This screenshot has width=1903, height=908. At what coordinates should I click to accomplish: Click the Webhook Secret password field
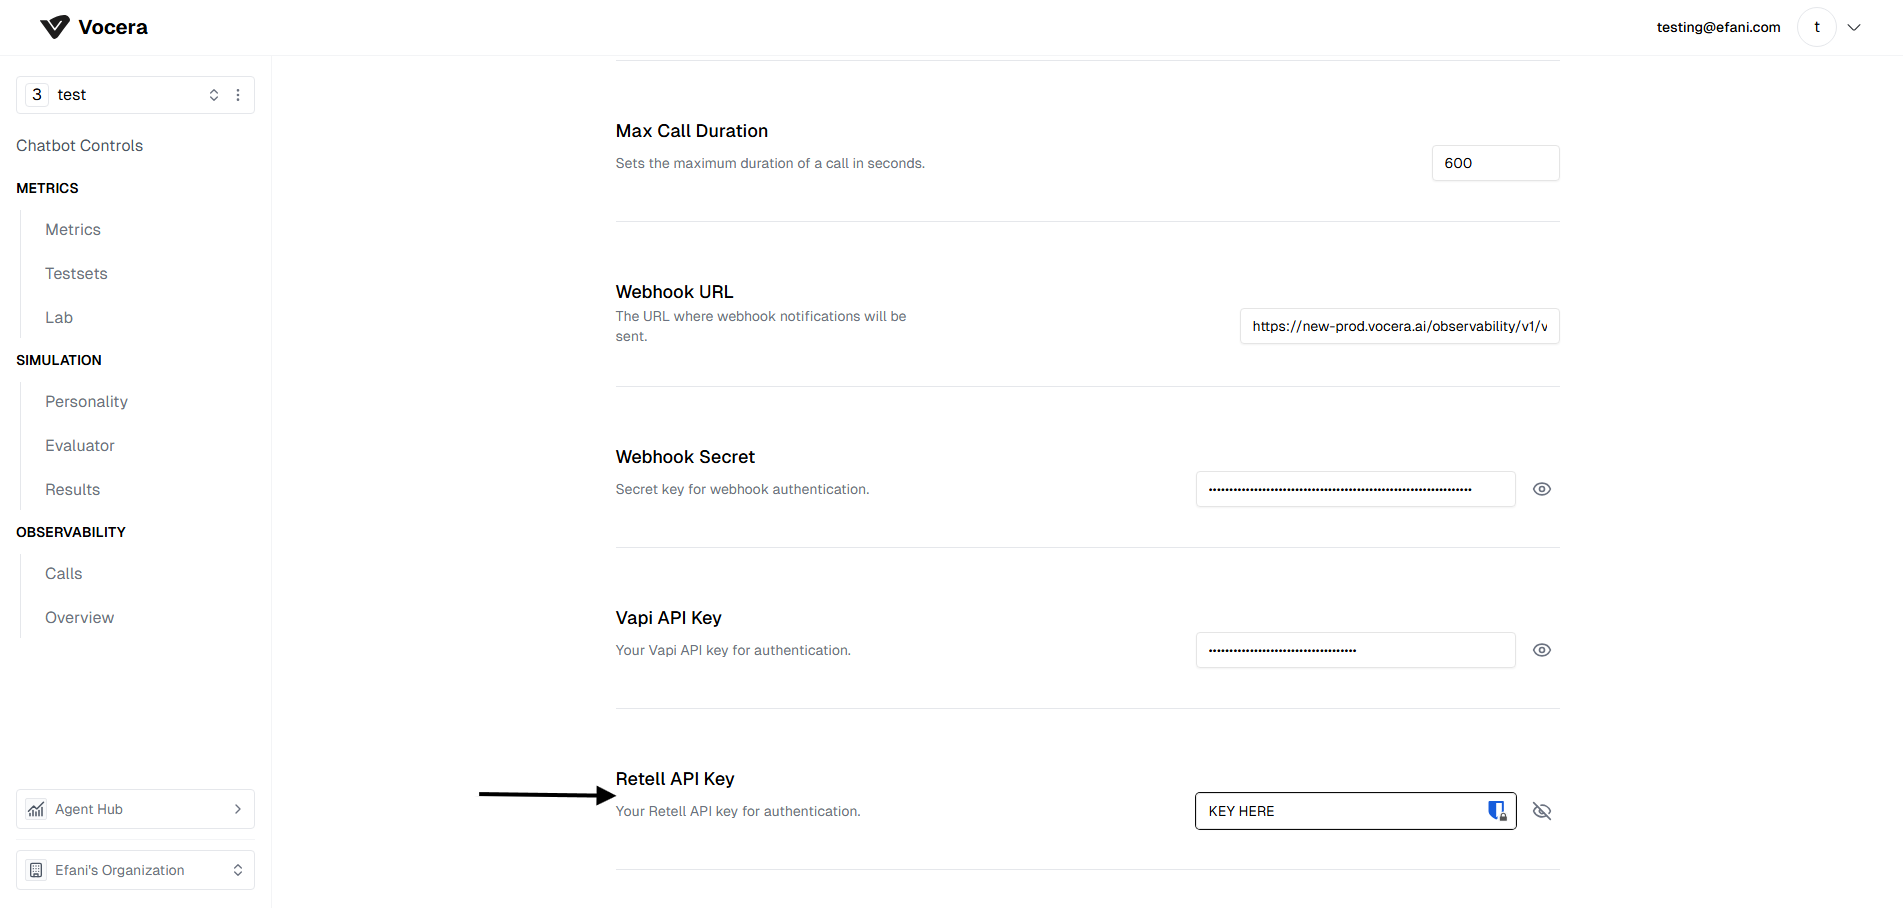point(1355,489)
